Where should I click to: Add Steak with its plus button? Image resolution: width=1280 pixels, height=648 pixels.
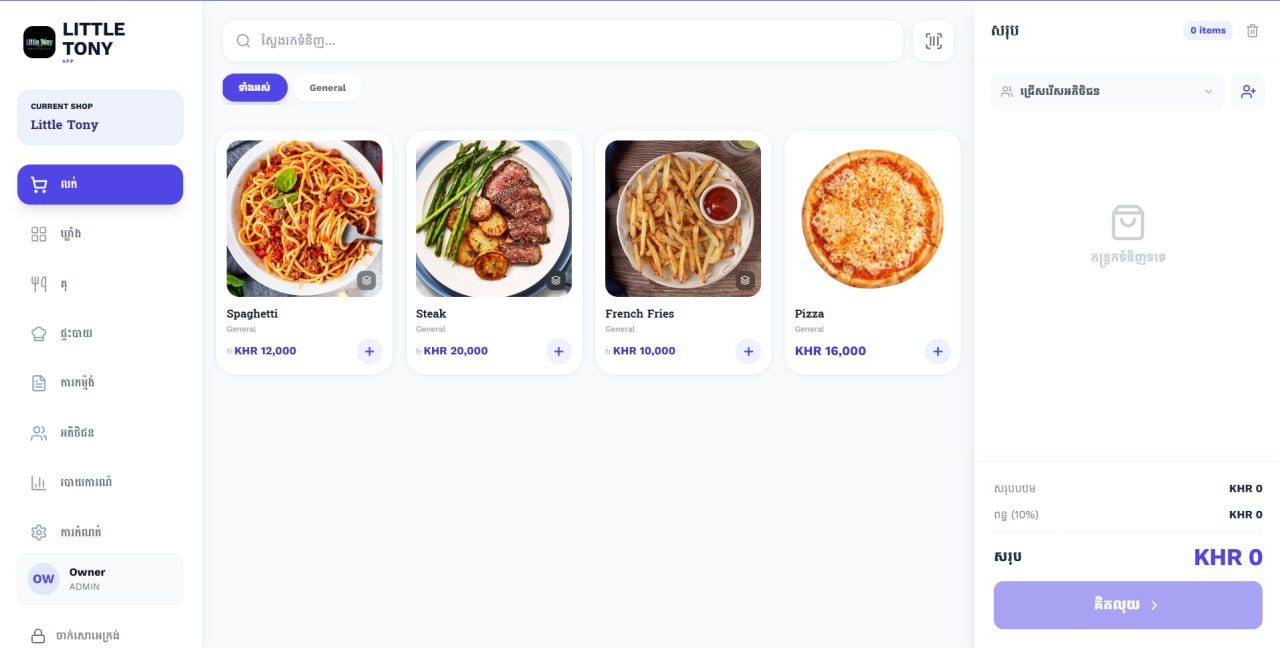click(x=559, y=351)
